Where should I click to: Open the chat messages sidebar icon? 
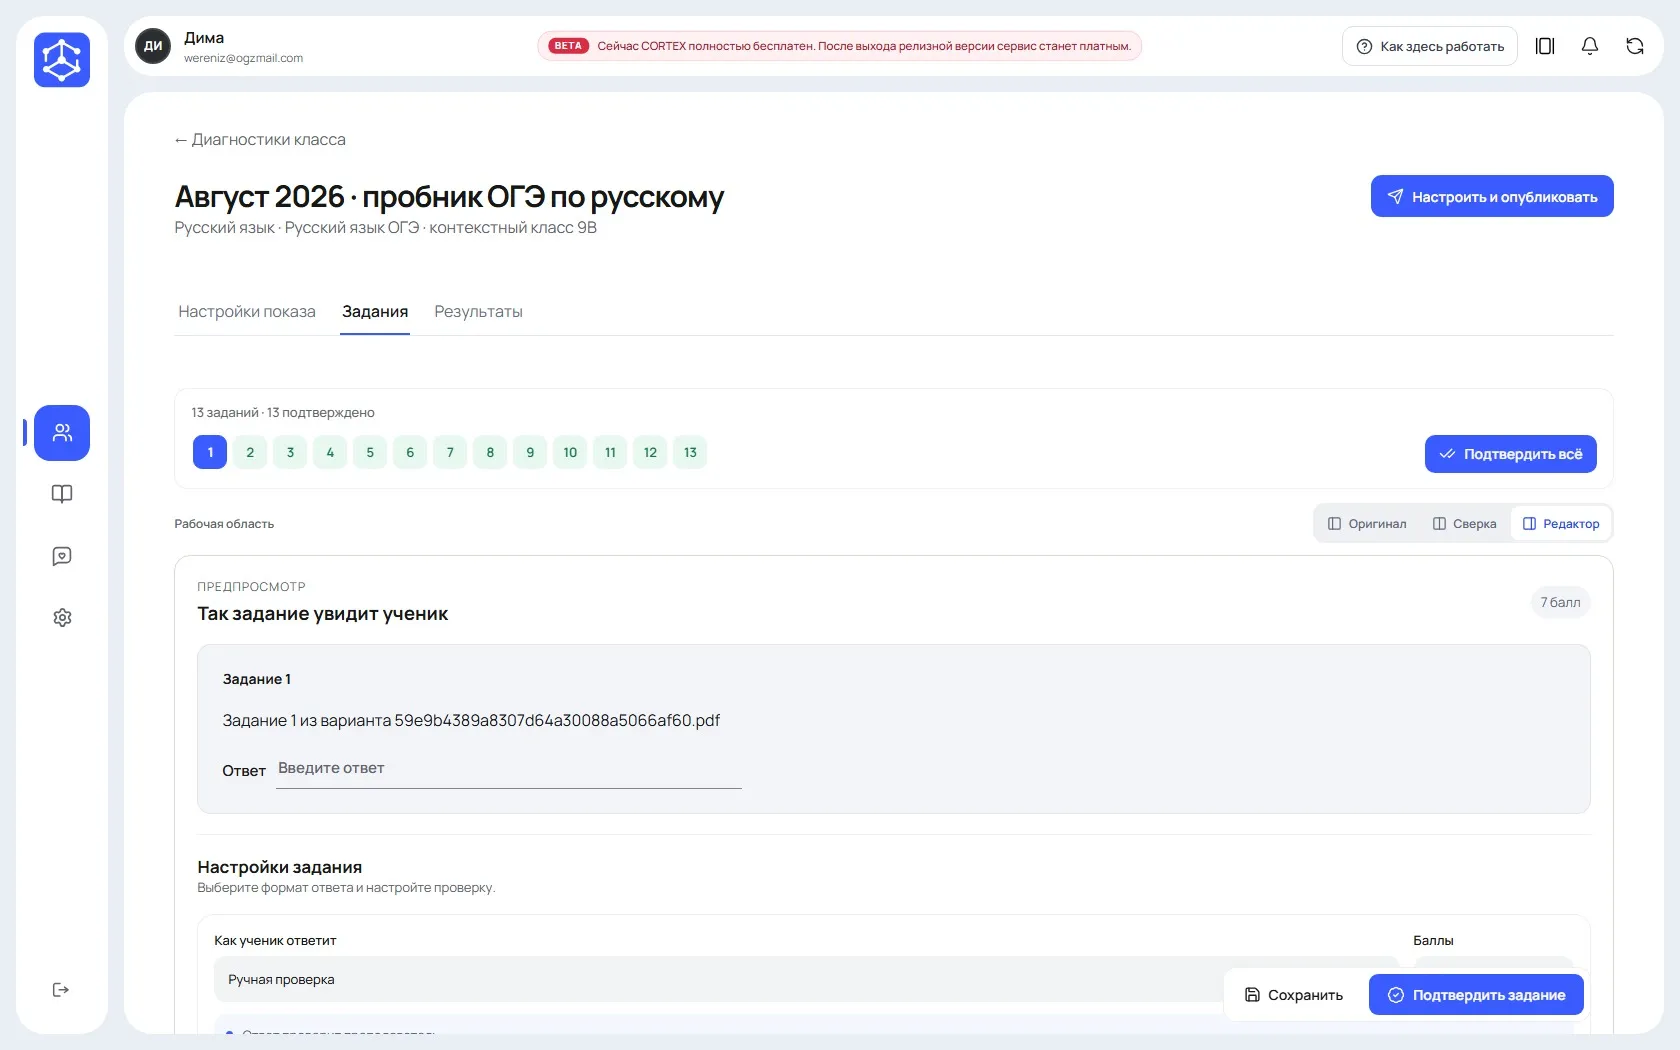[x=62, y=556]
